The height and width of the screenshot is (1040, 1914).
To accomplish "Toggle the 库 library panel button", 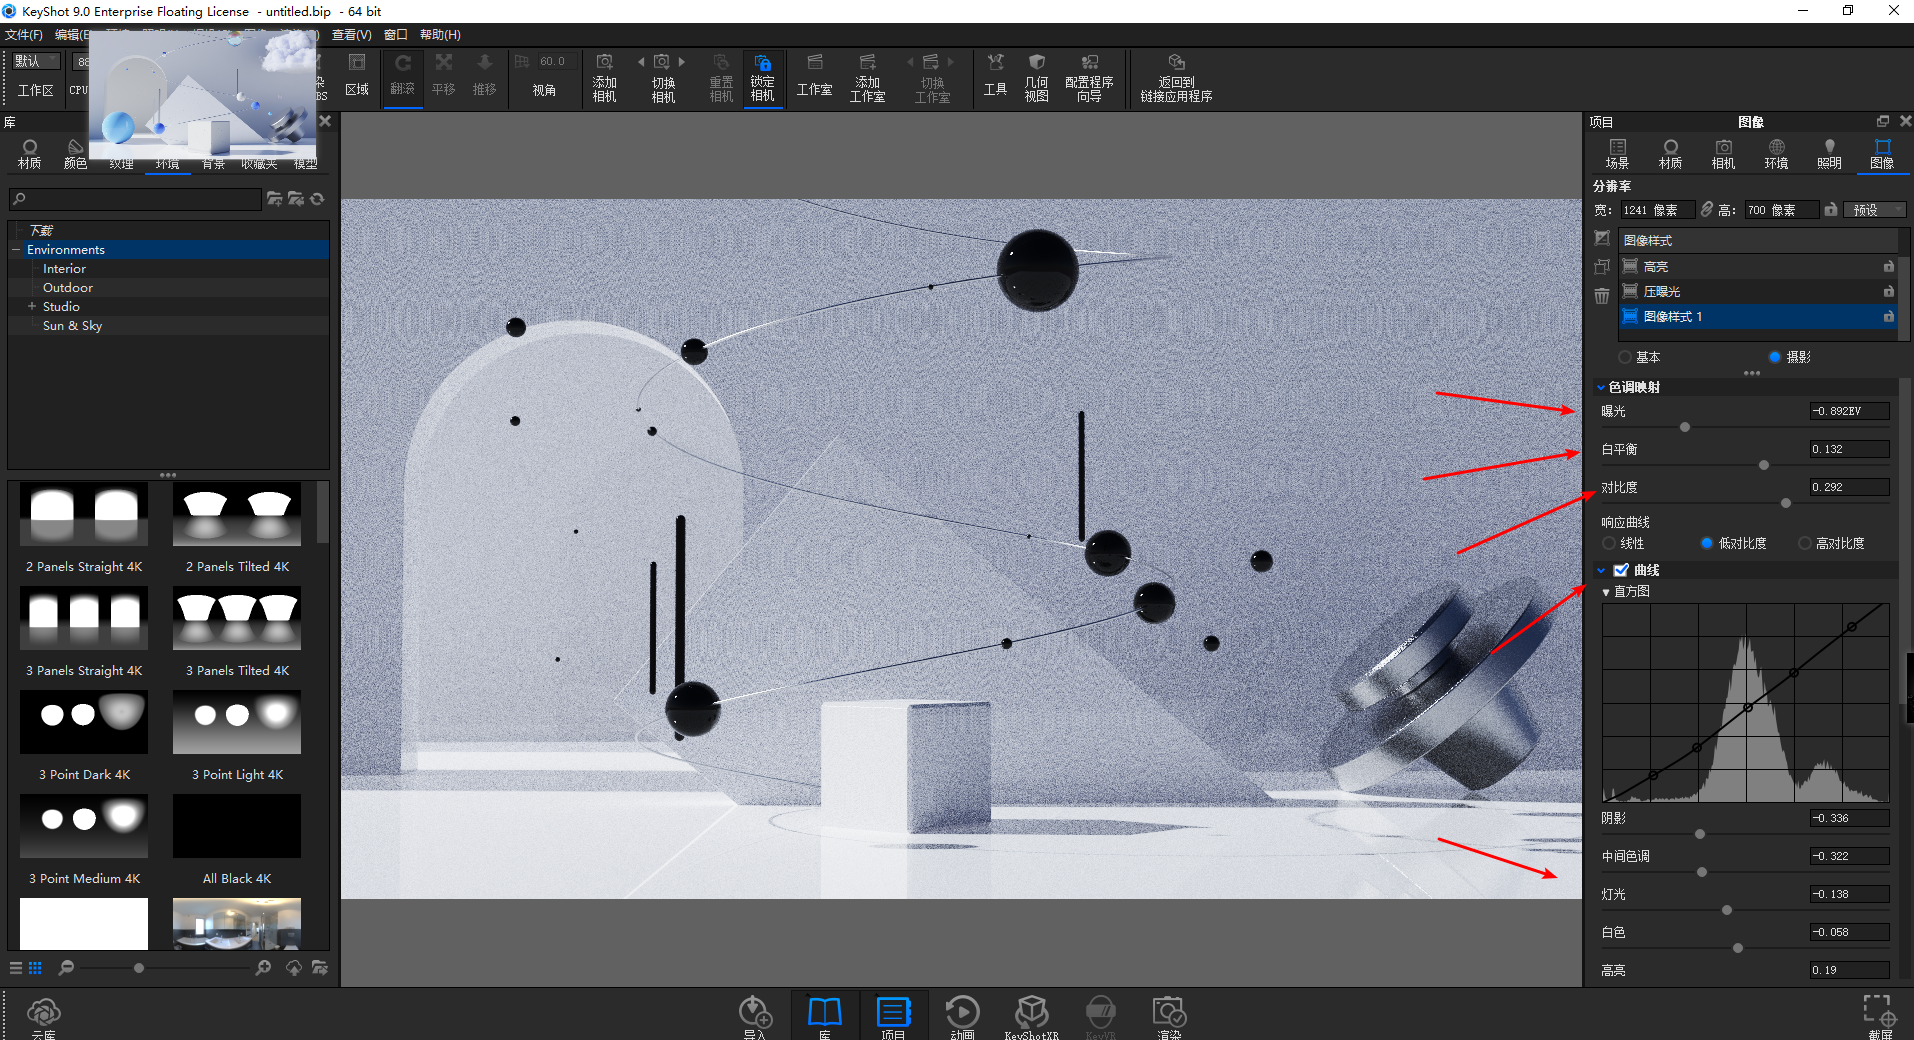I will click(x=825, y=1017).
